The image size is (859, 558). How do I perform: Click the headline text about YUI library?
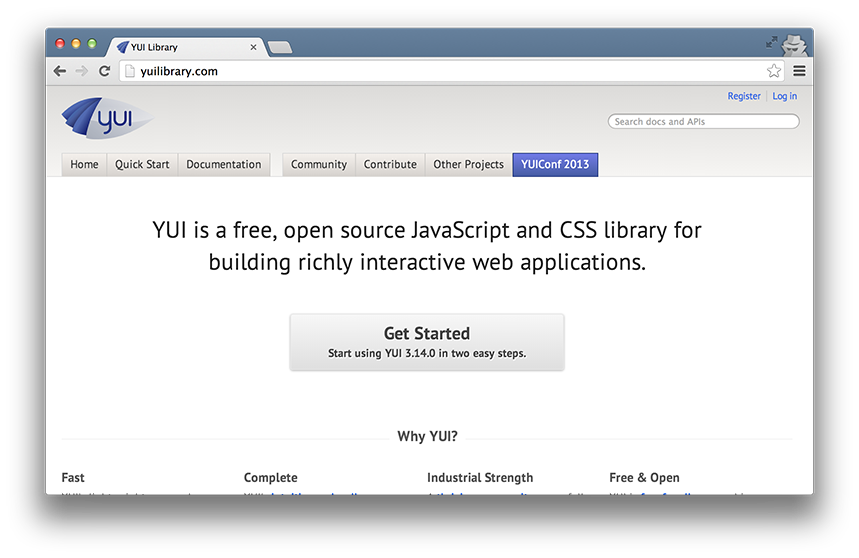tap(427, 246)
